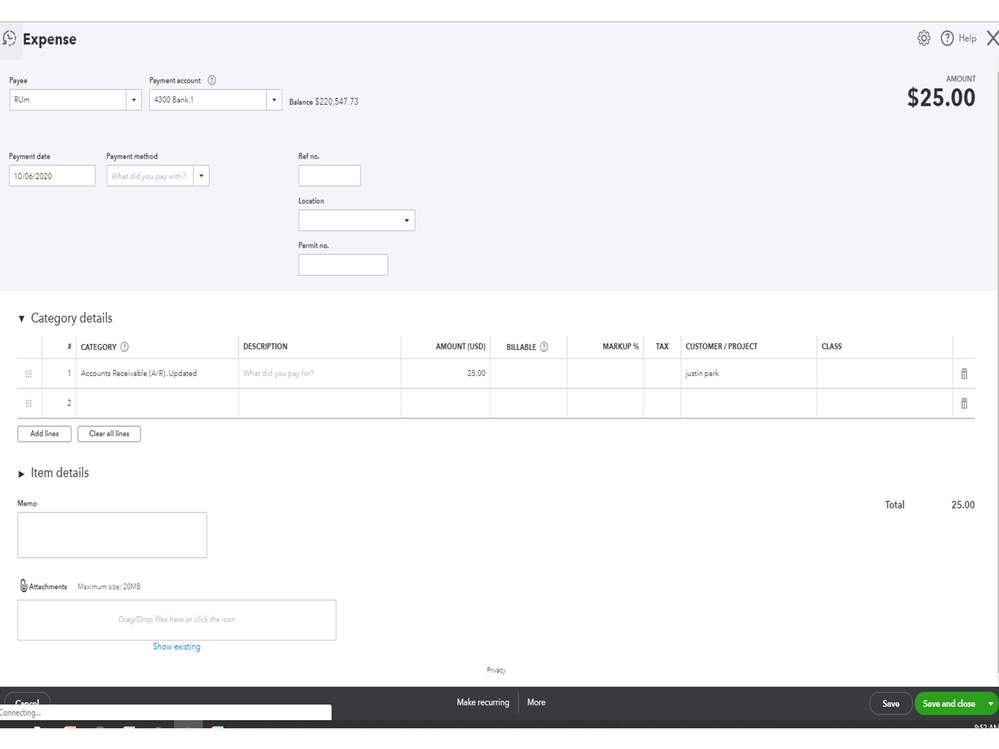Click the line 1 Class cell
This screenshot has width=999, height=749.
884,374
